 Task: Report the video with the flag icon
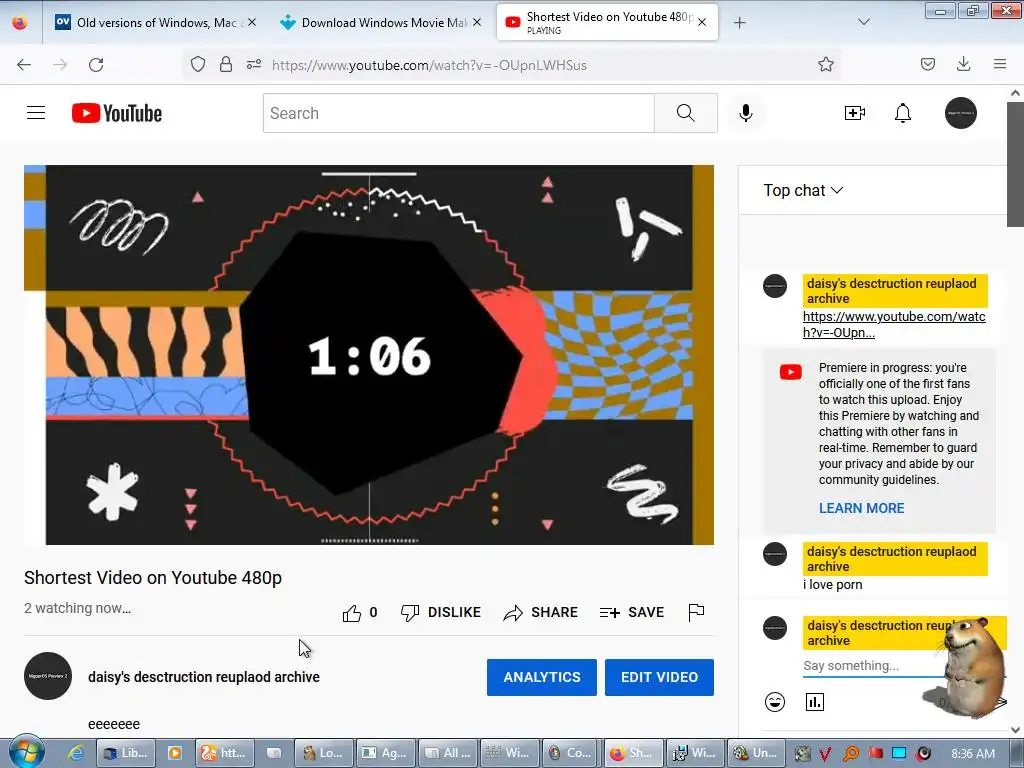click(696, 613)
